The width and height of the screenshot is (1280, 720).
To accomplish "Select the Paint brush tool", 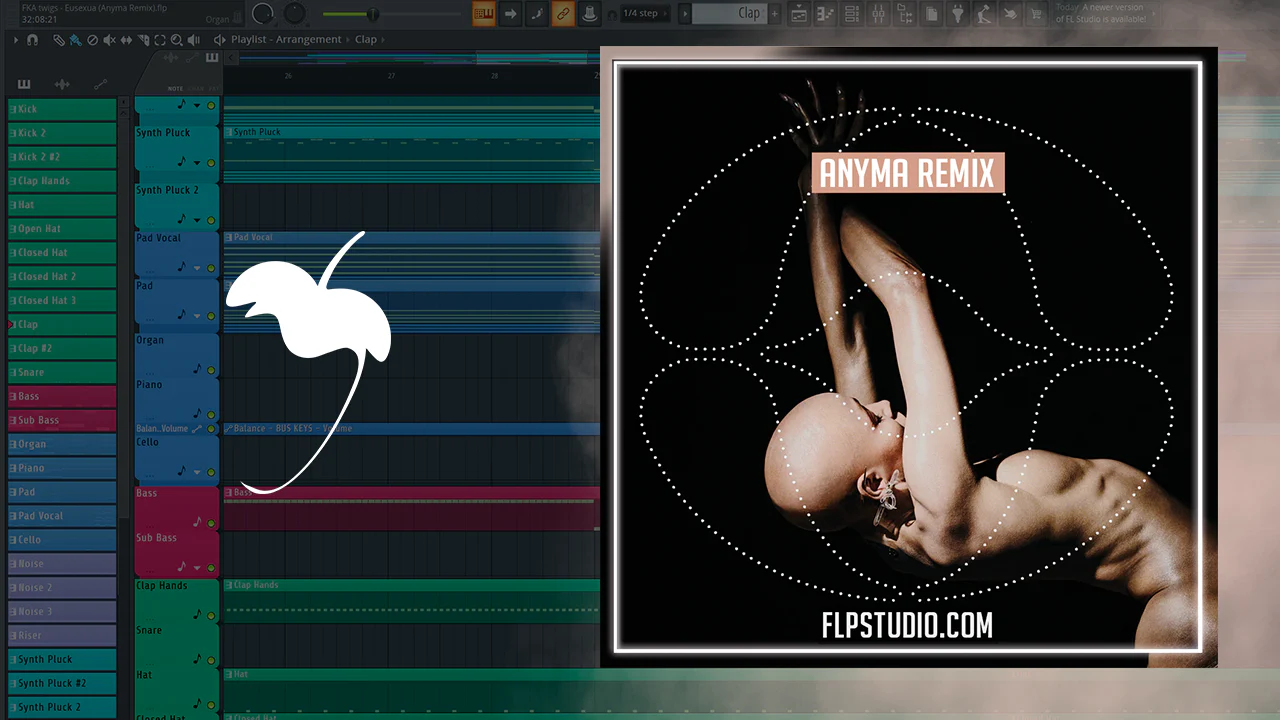I will pos(75,40).
